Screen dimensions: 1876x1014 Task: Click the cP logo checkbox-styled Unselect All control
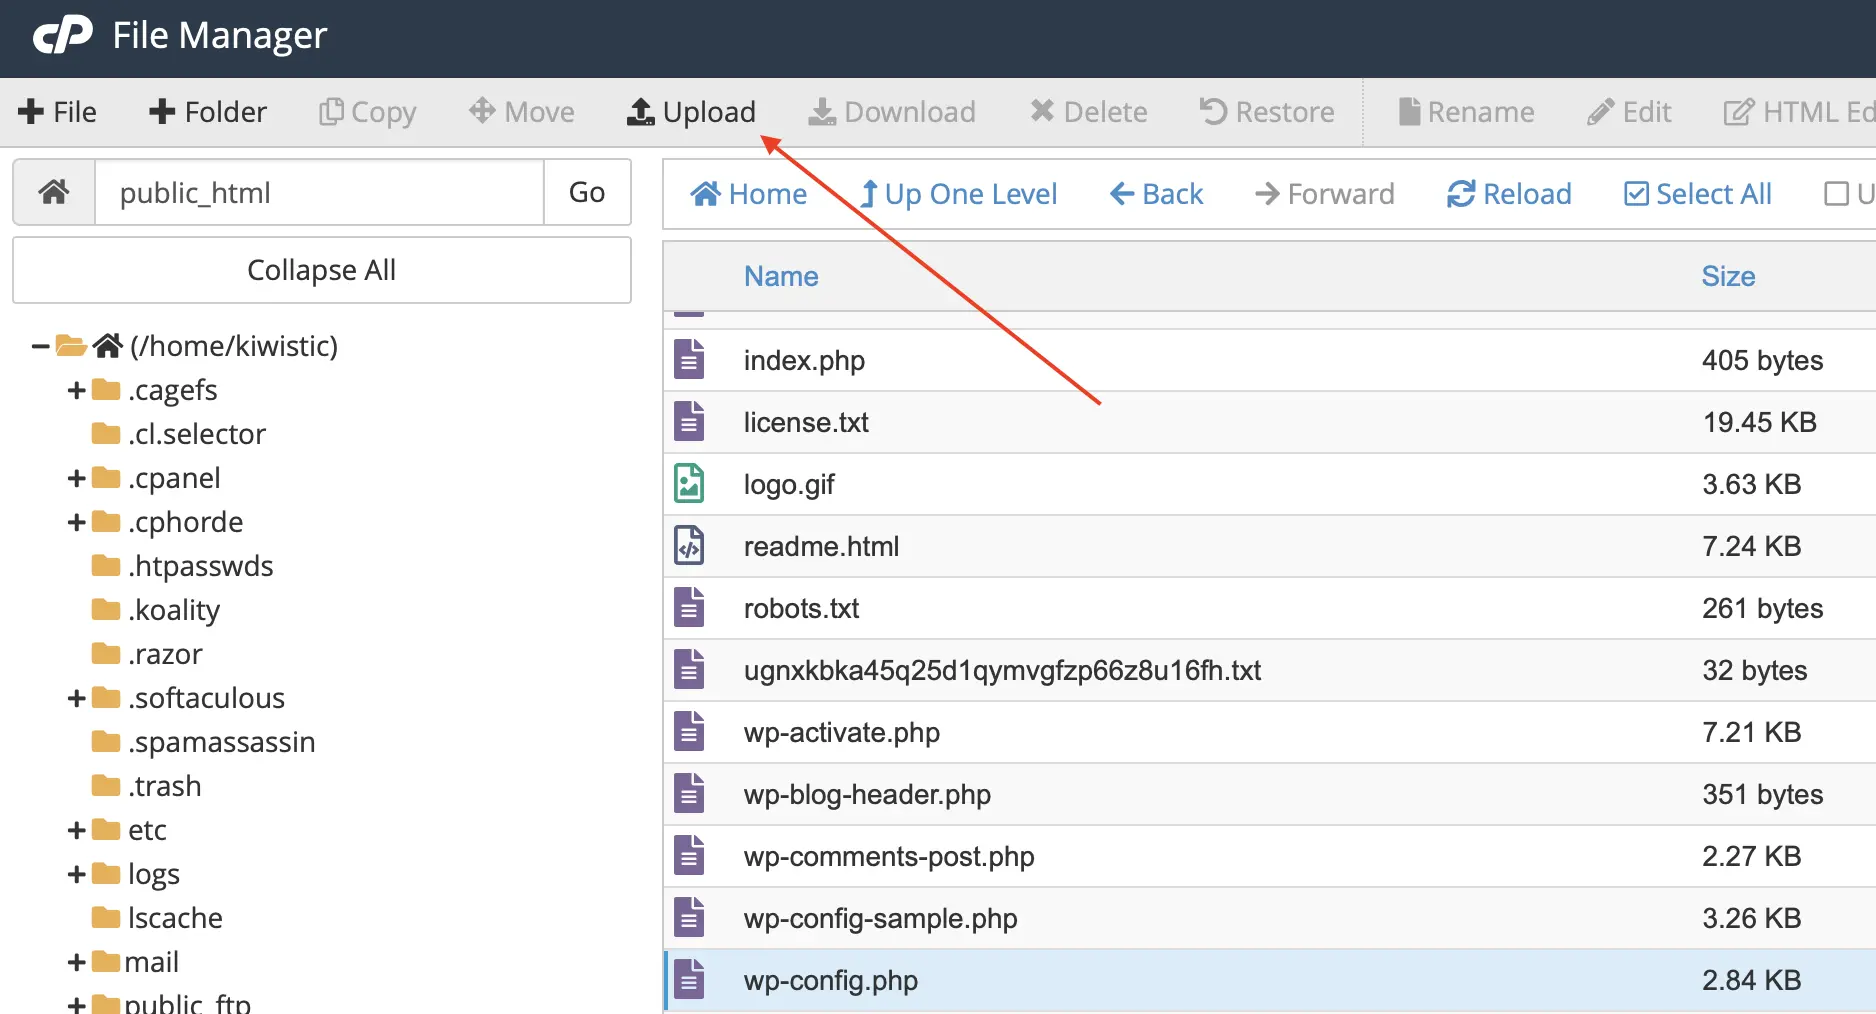click(1837, 193)
